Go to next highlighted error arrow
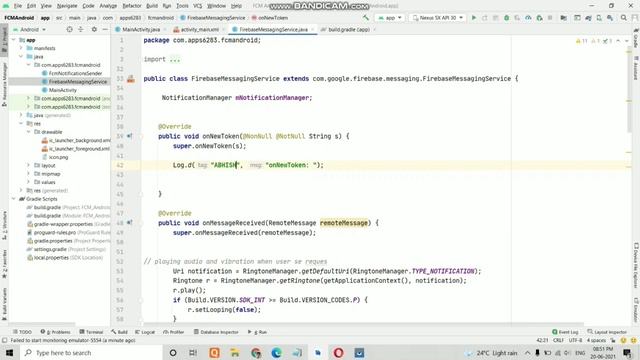This screenshot has height=360, width=640. (x=627, y=41)
